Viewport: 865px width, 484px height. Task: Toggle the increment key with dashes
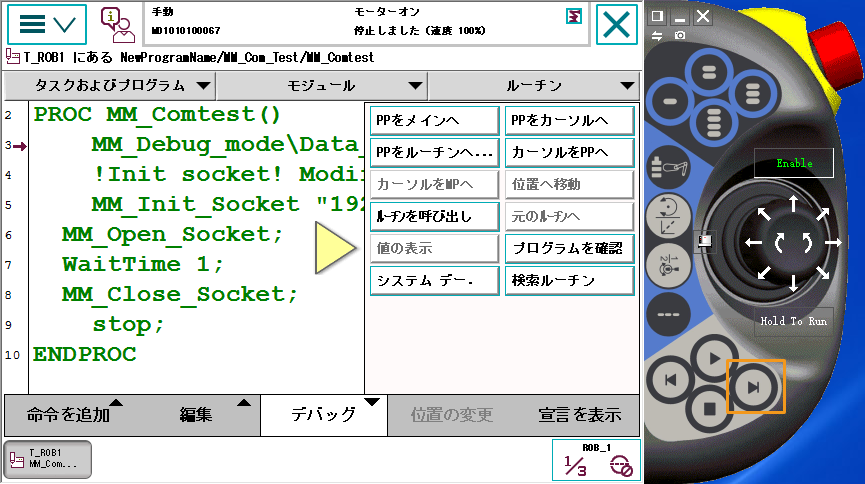(x=668, y=315)
